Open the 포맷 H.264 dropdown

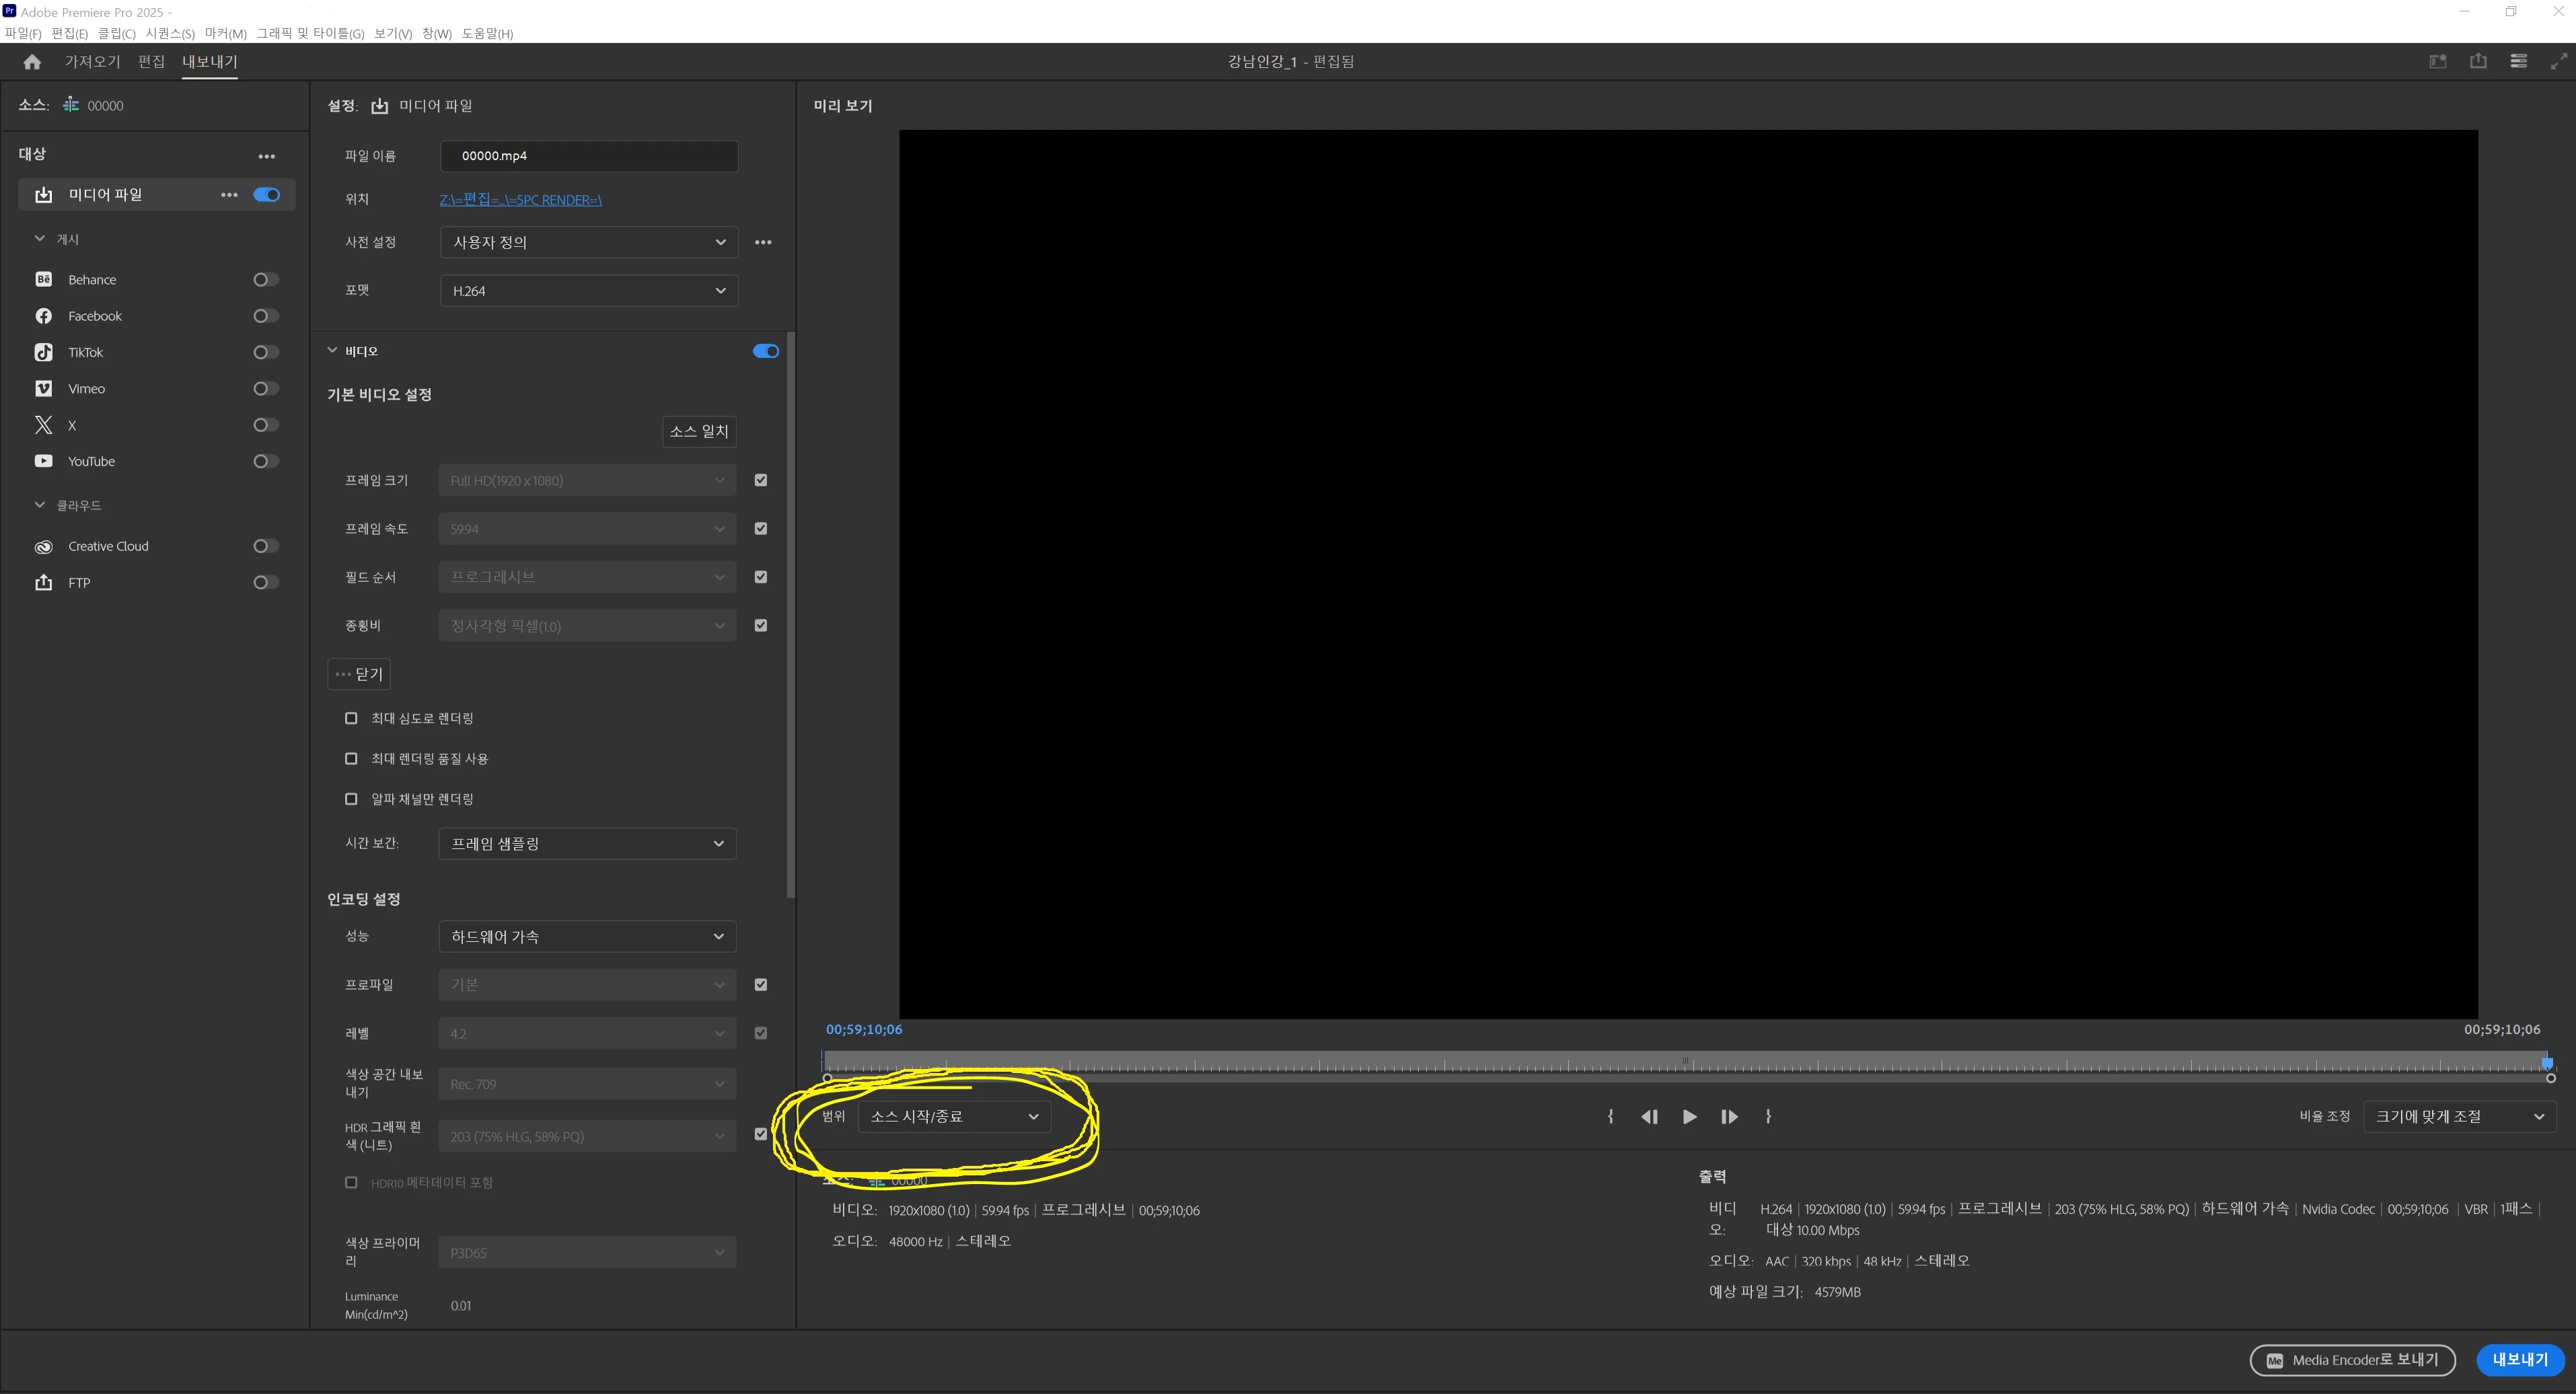(588, 291)
